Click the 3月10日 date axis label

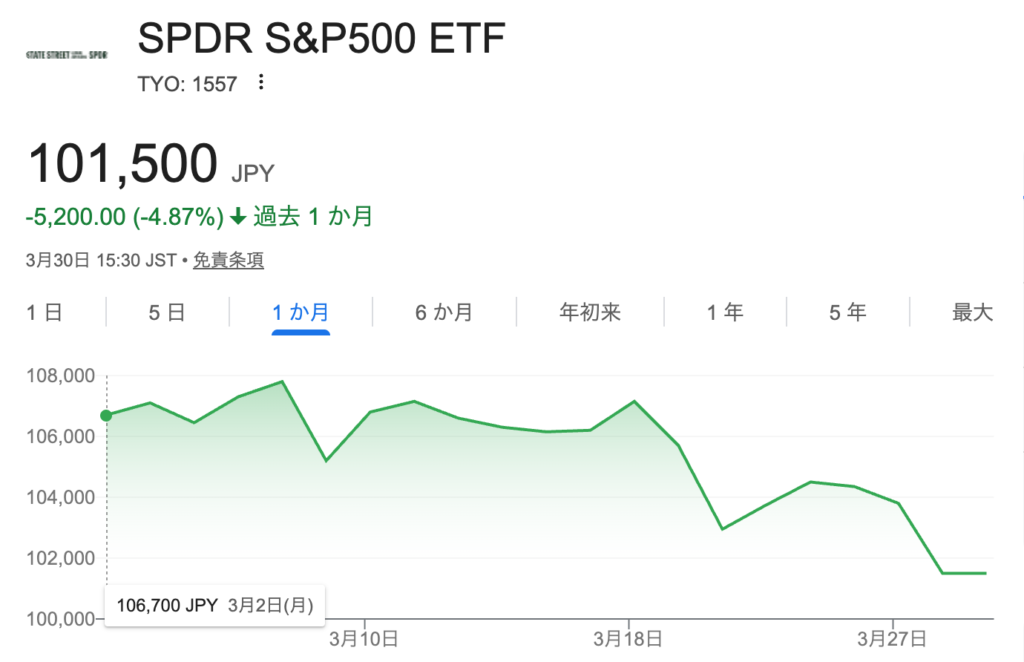pyautogui.click(x=364, y=637)
